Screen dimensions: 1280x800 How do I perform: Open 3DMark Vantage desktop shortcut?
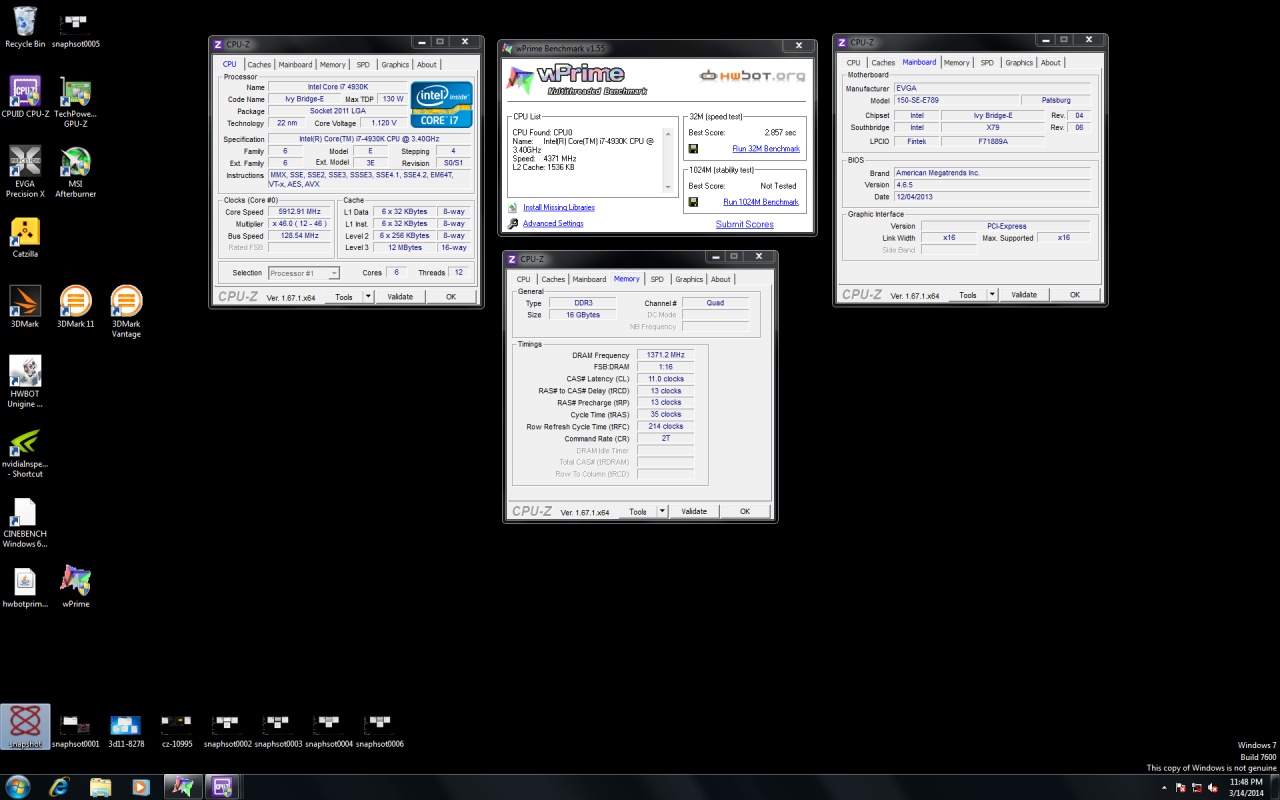click(126, 302)
